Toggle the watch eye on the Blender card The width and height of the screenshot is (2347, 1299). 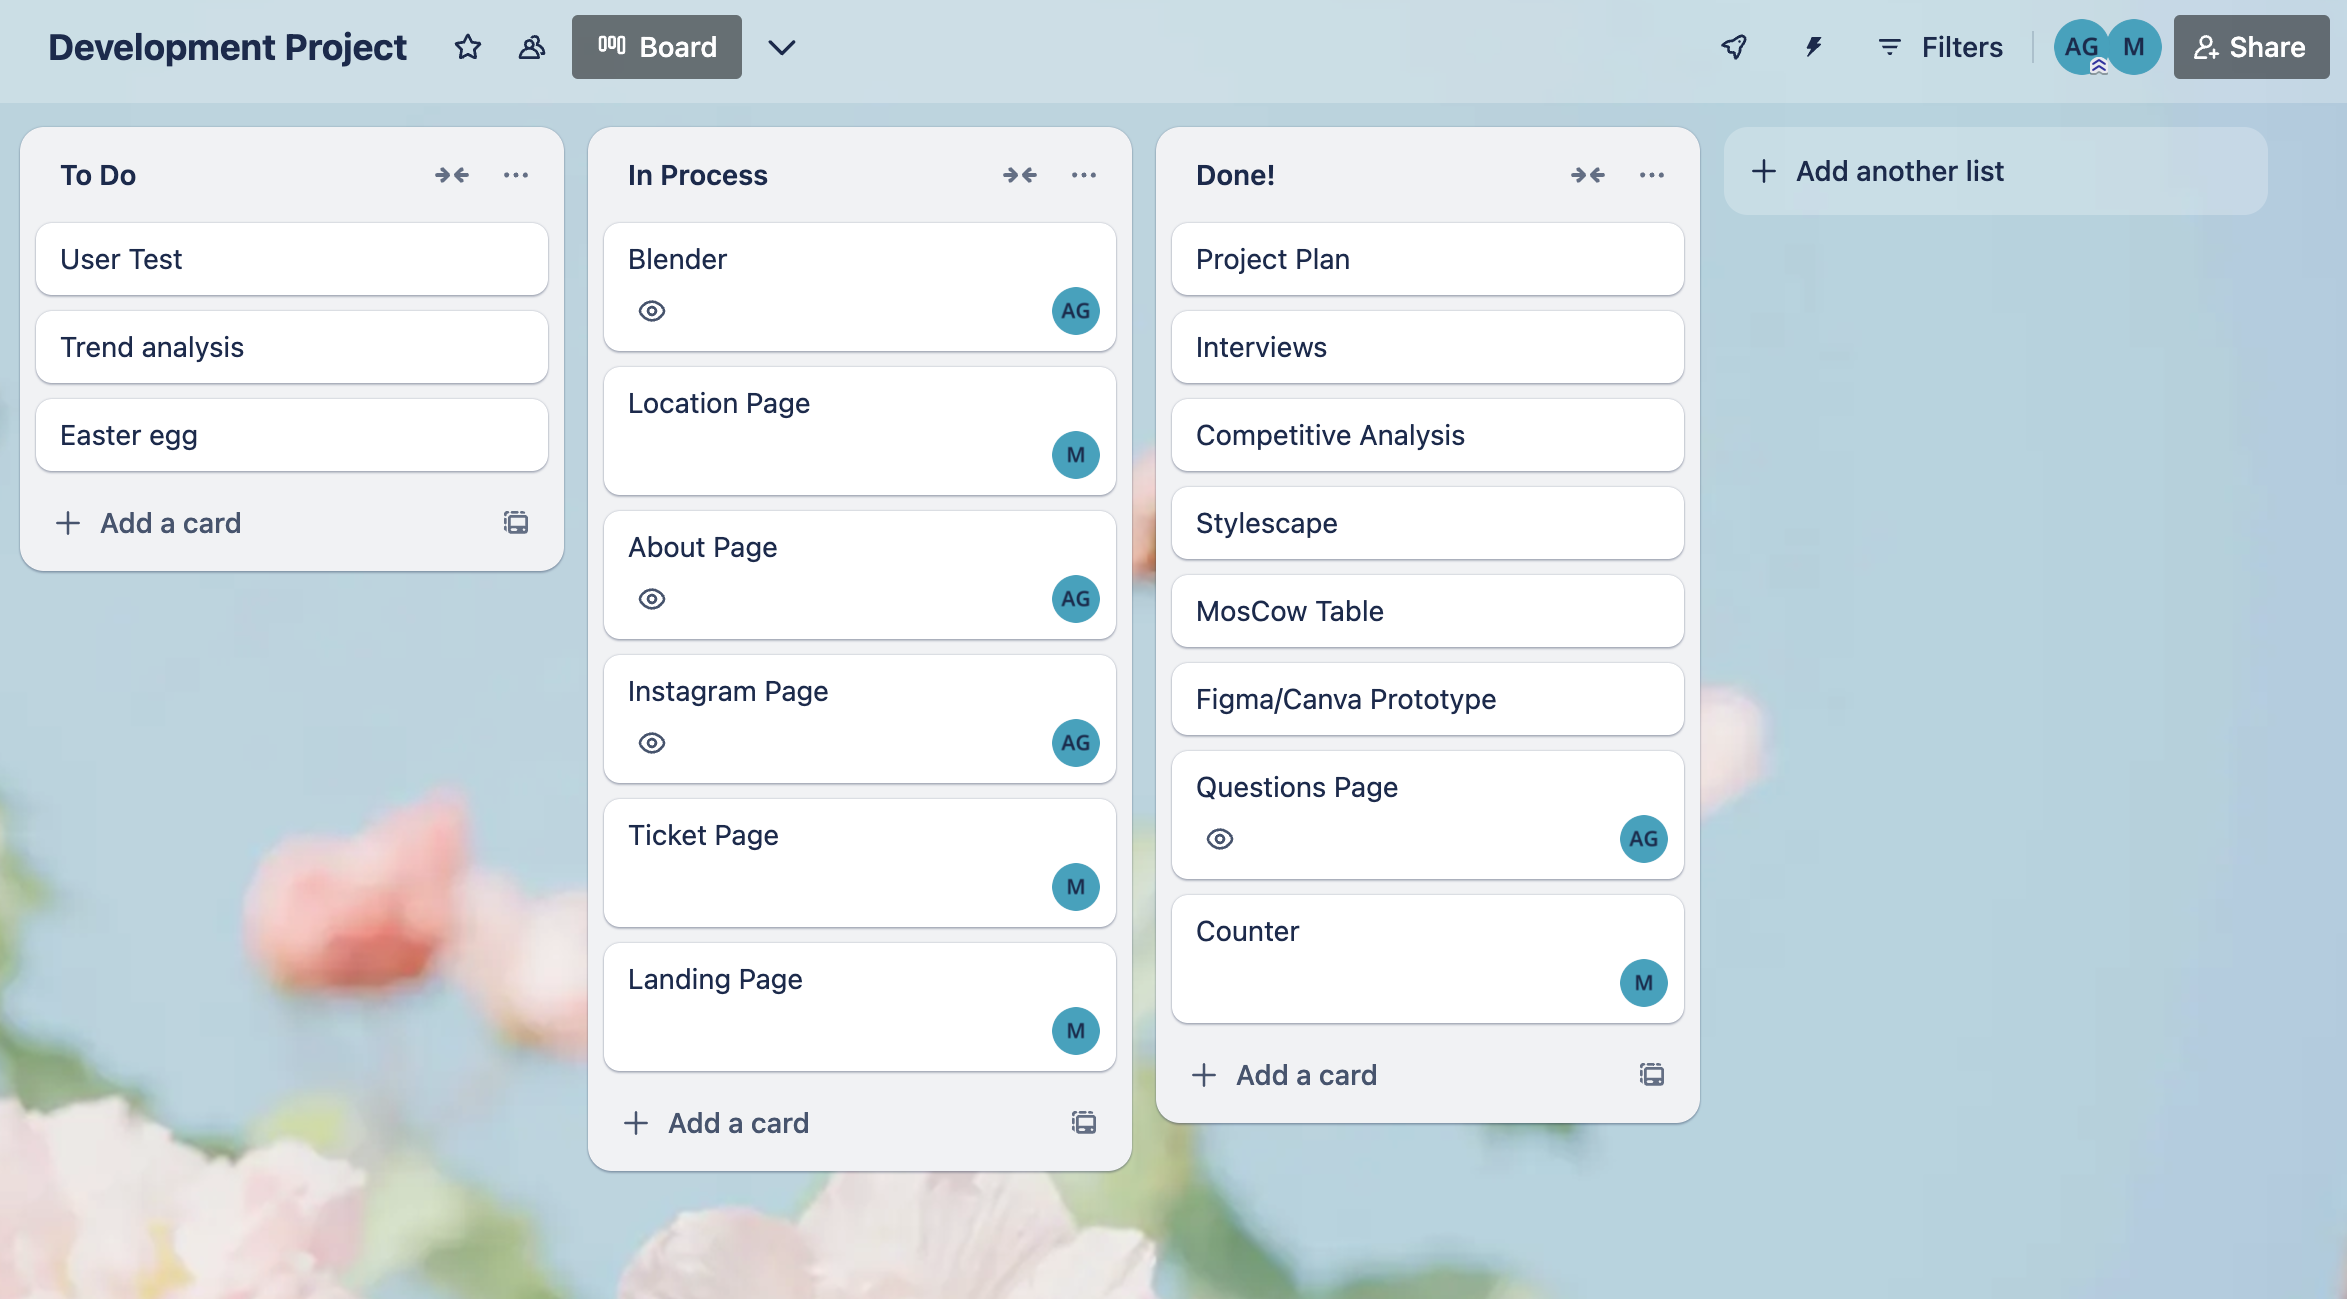pyautogui.click(x=651, y=311)
